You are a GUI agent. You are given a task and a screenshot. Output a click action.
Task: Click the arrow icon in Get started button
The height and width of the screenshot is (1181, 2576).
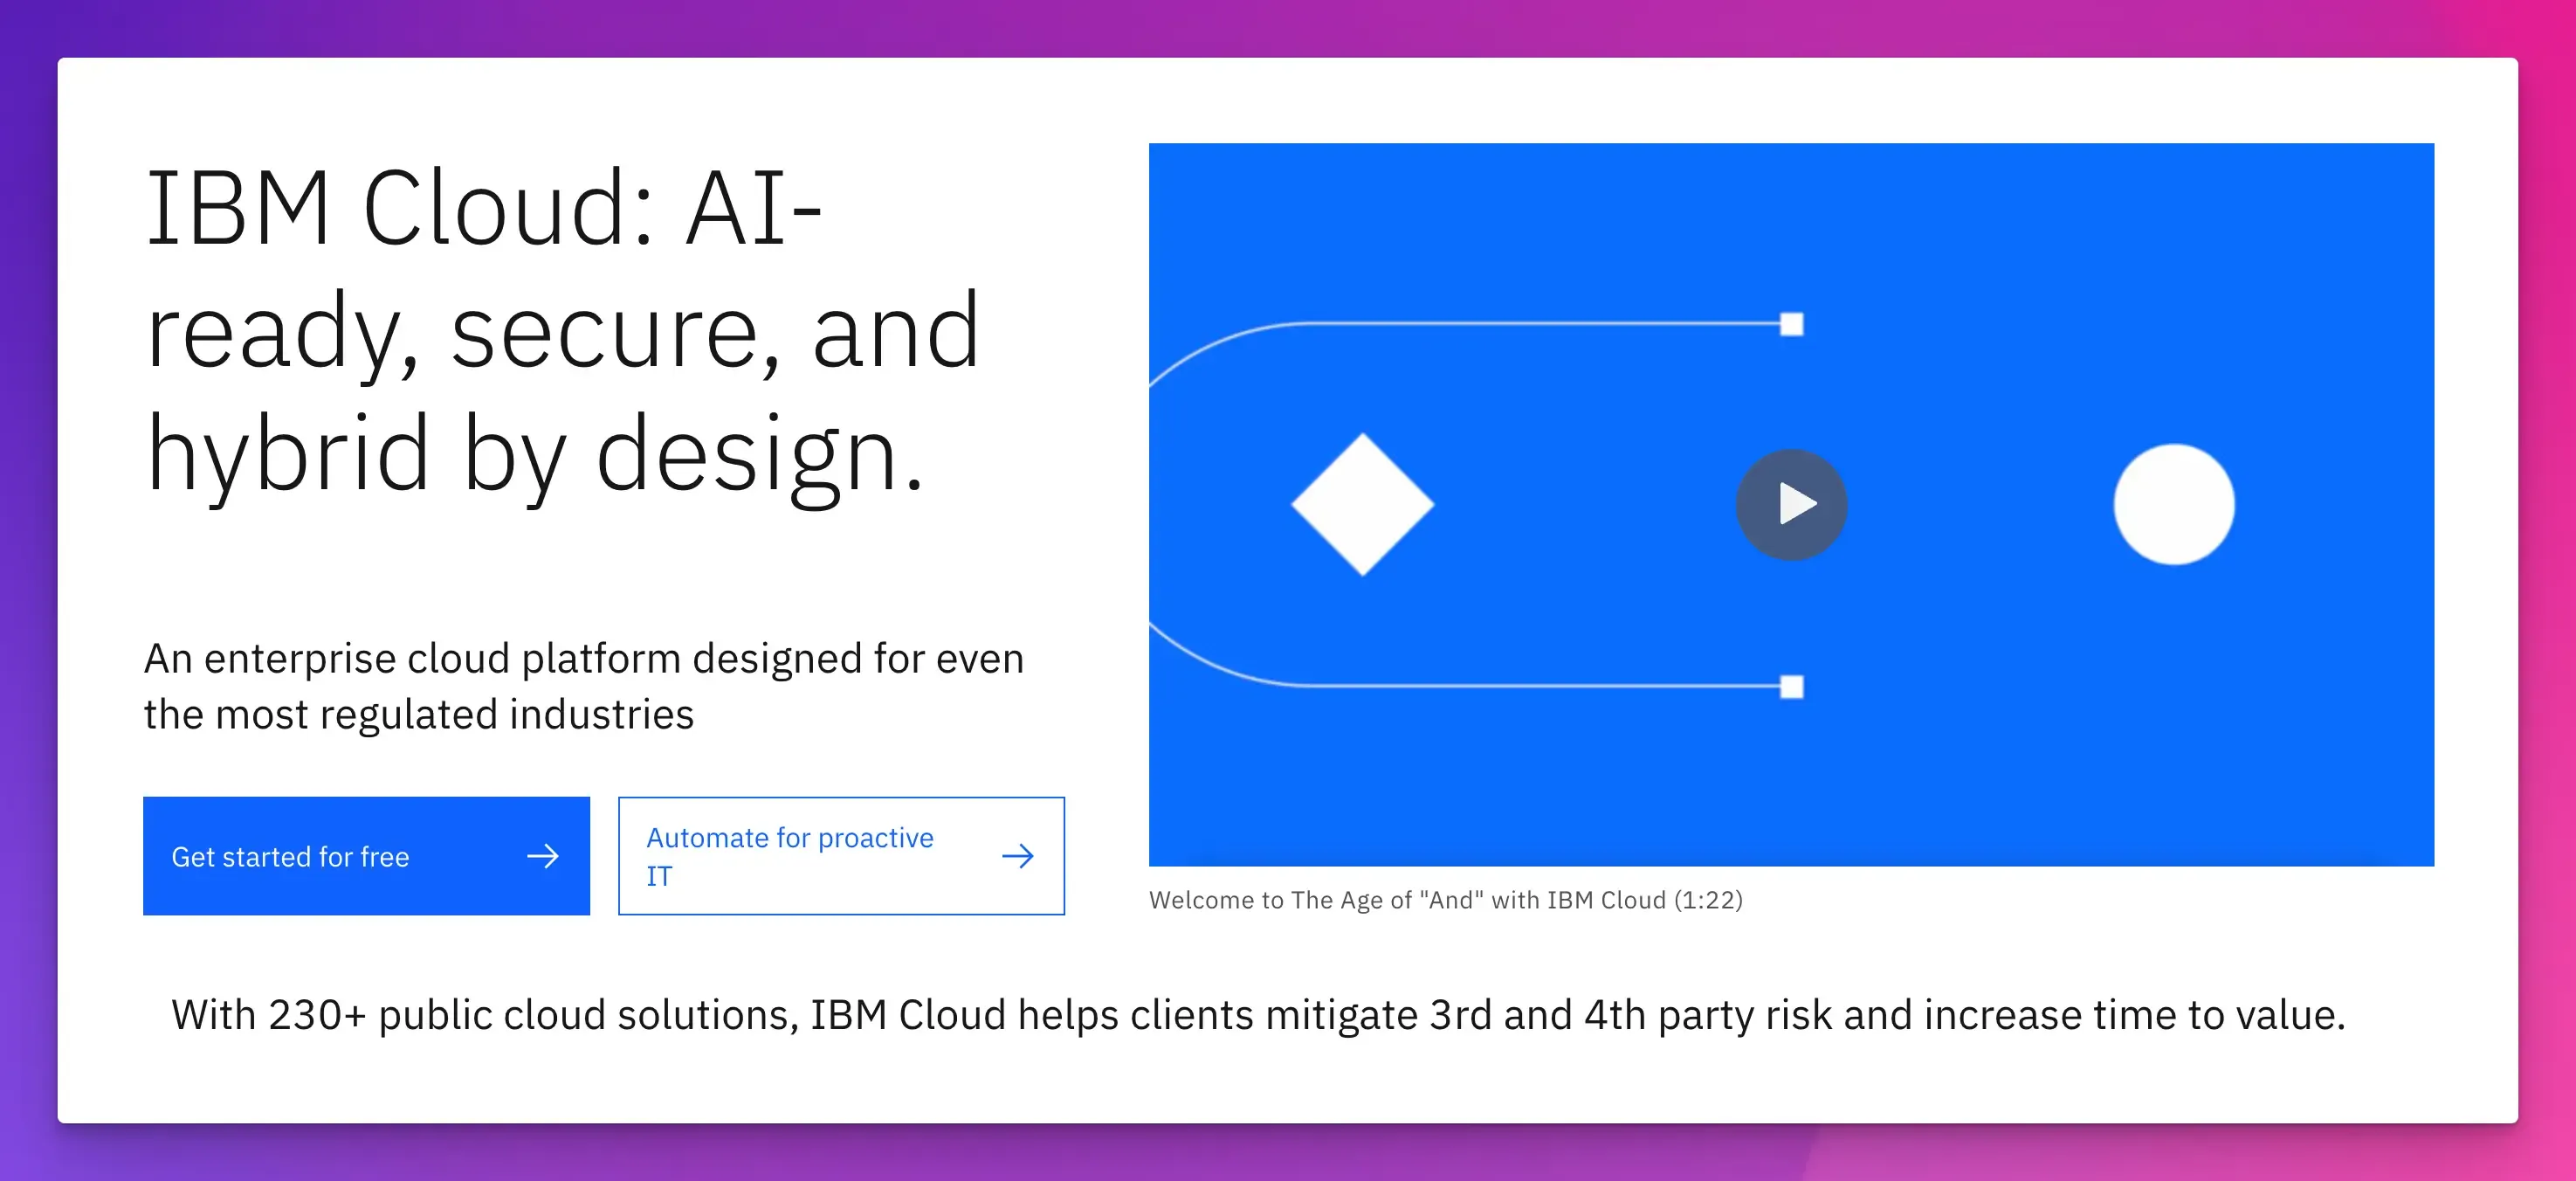point(543,856)
